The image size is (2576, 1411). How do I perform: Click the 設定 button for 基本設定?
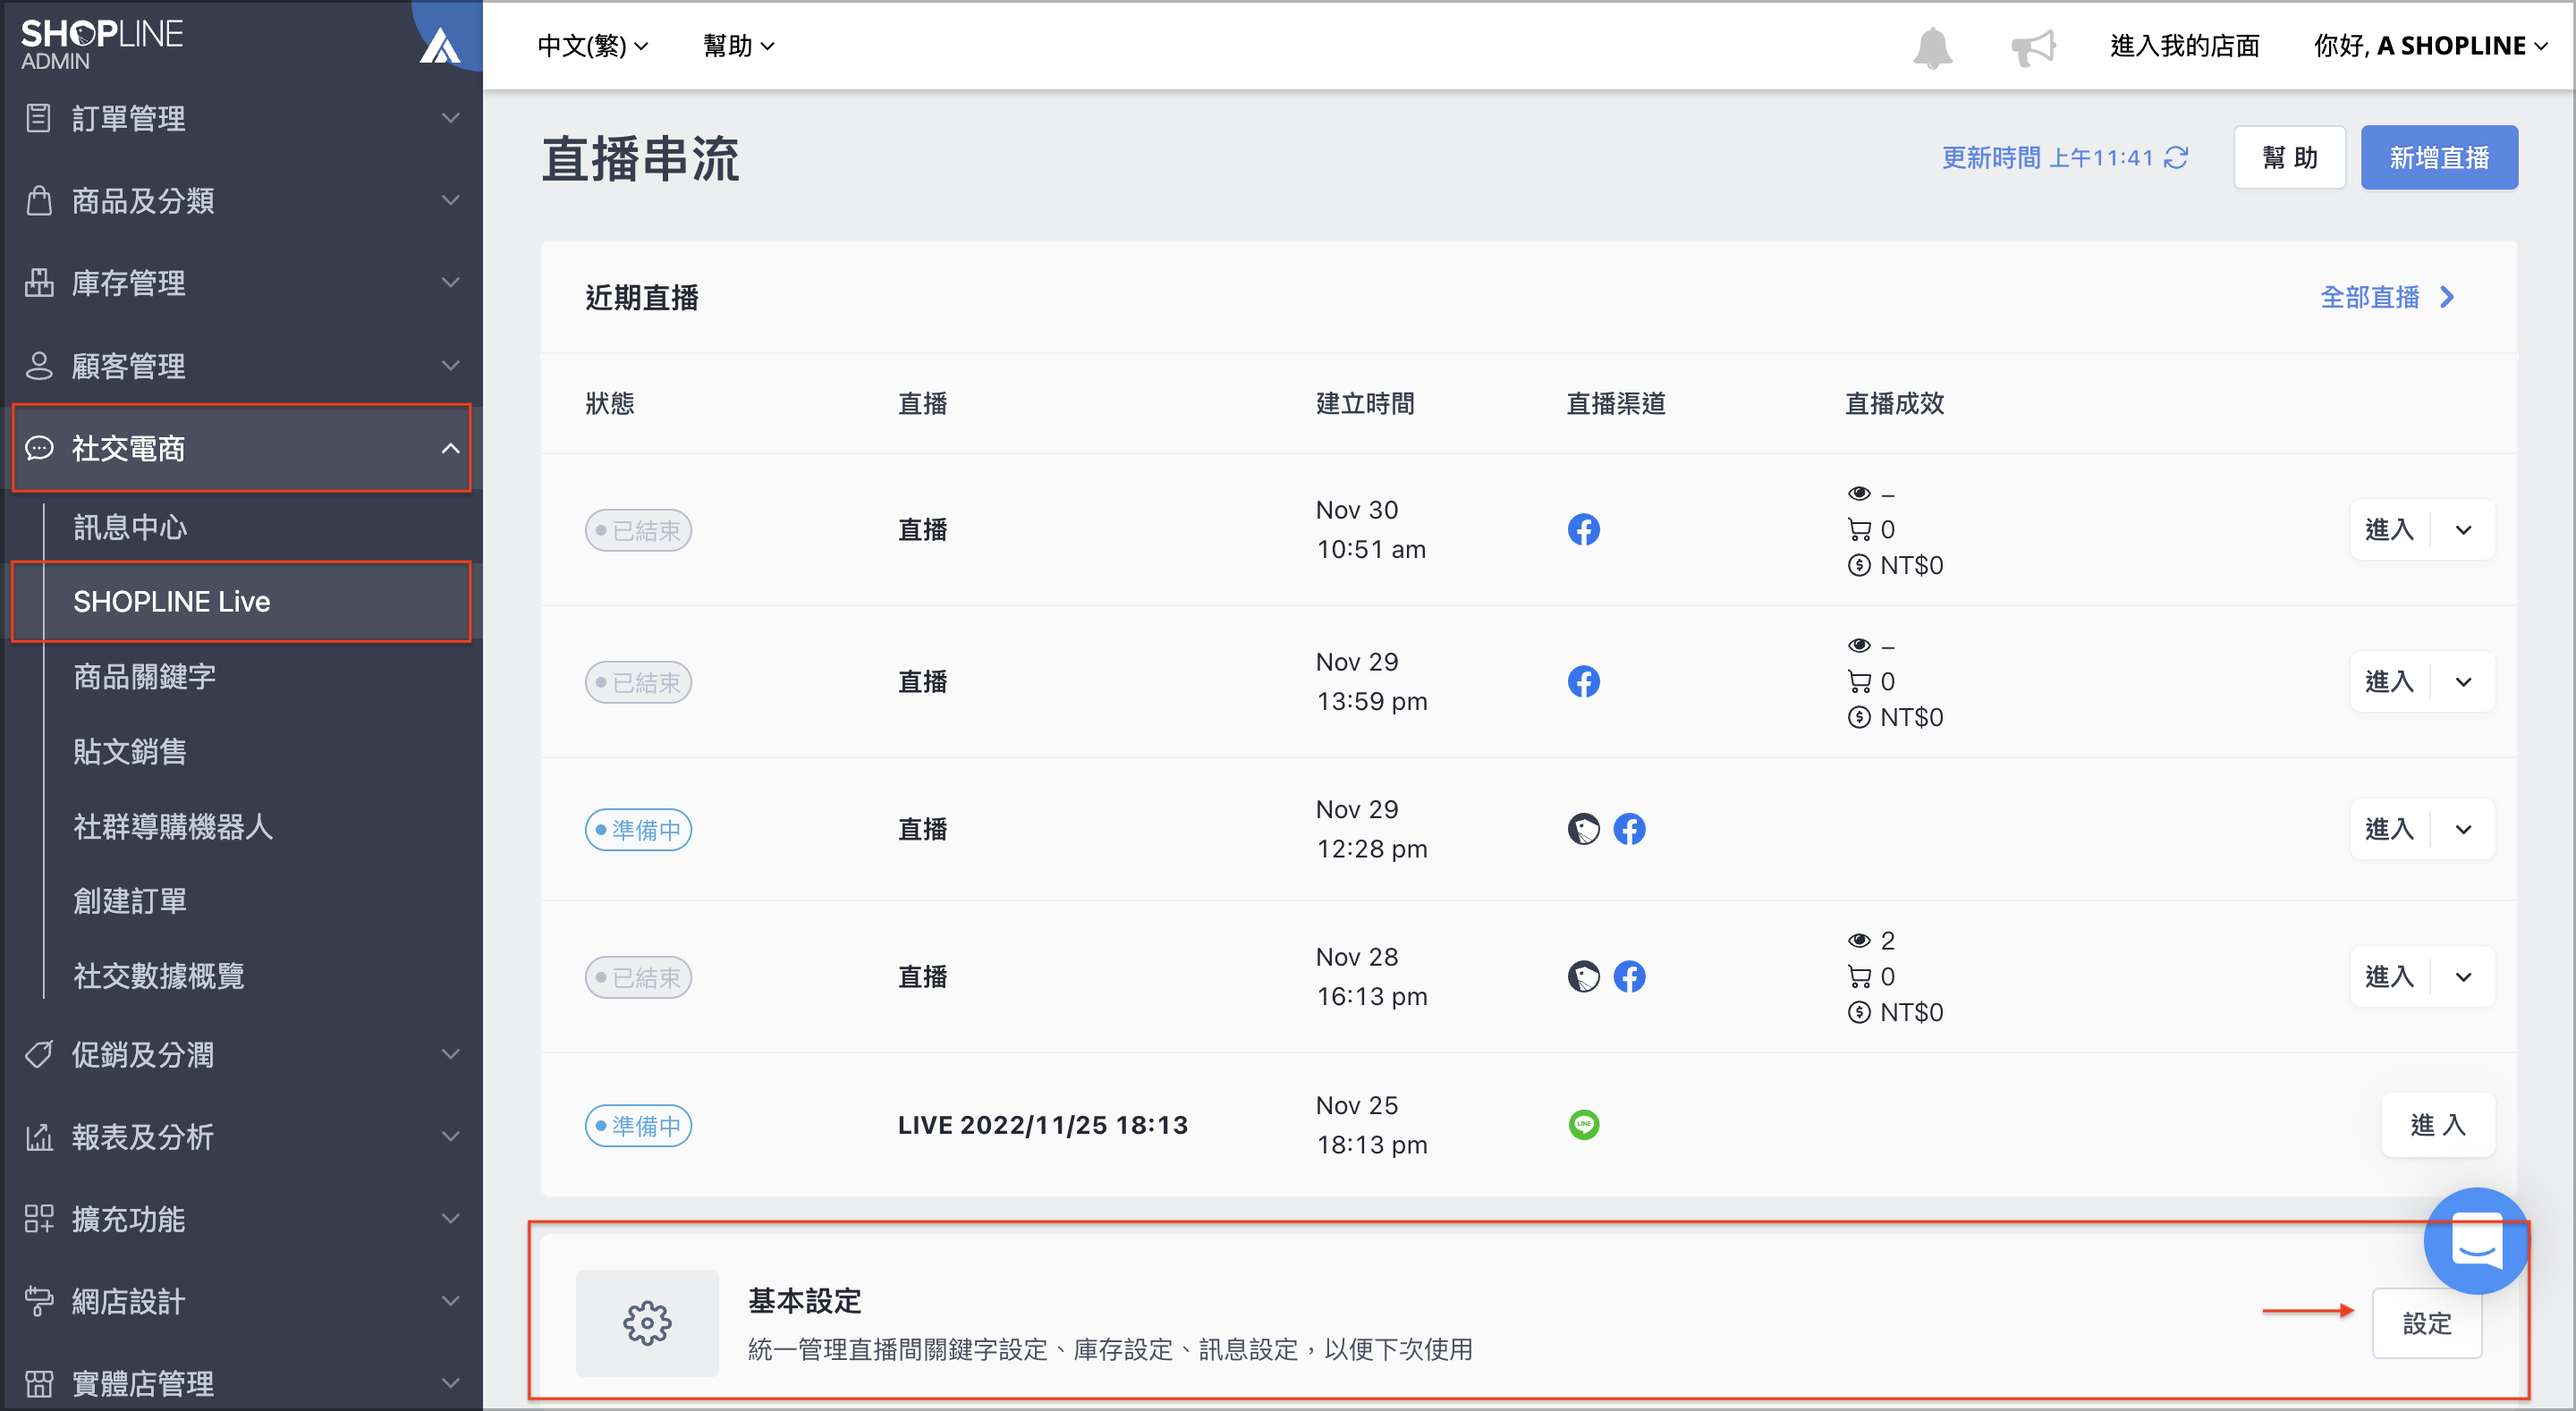coord(2427,1323)
